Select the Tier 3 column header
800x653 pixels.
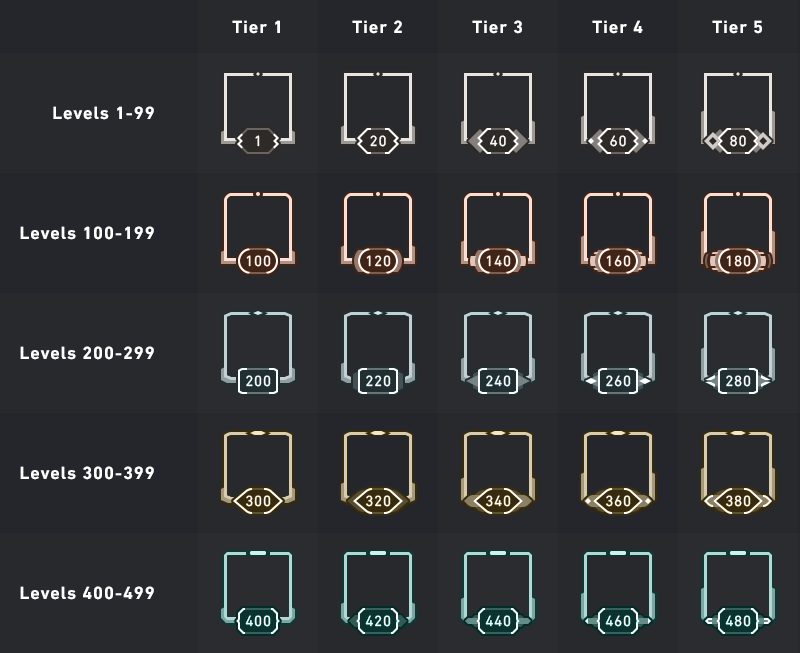click(x=497, y=27)
